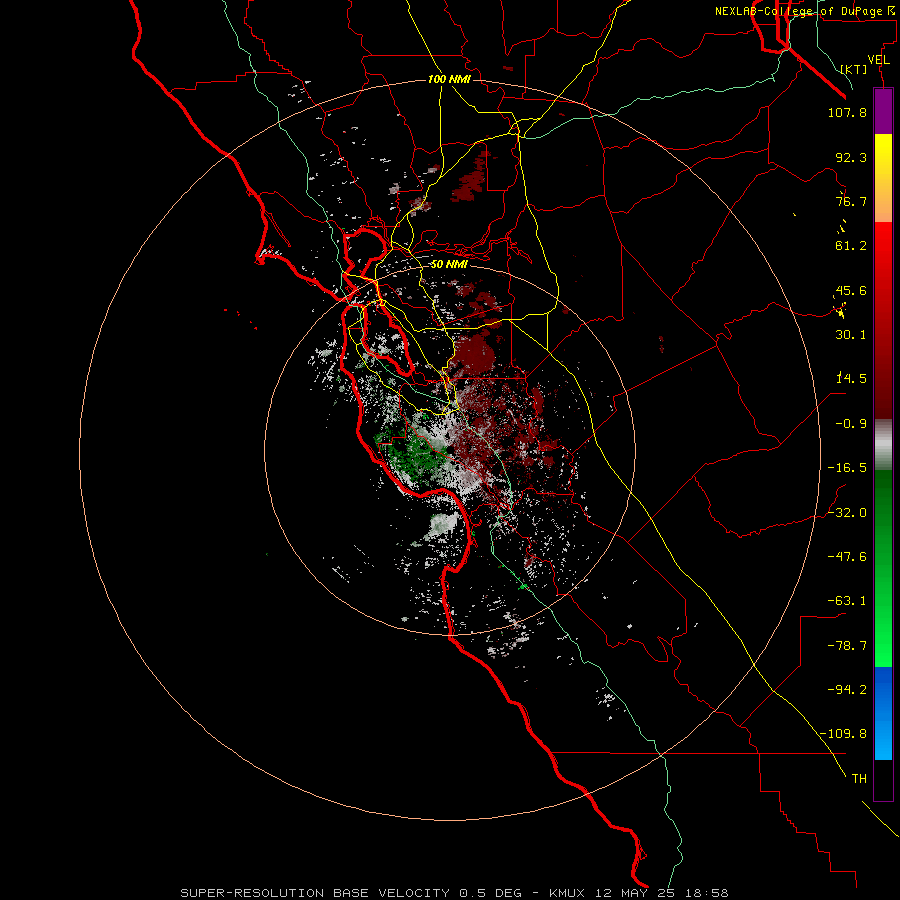
Task: Select the 92.3 legend value
Action: click(851, 157)
